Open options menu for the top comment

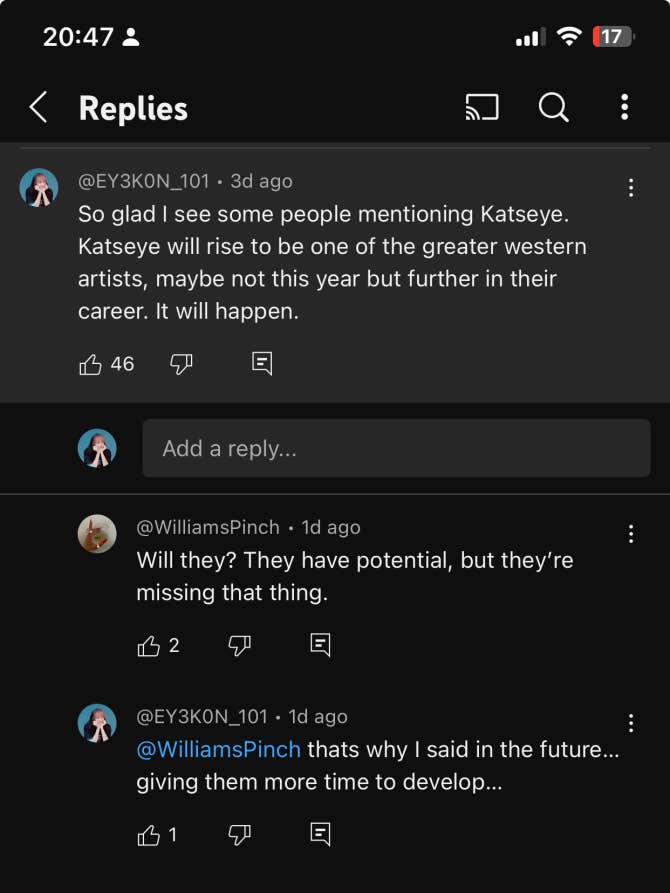click(631, 188)
